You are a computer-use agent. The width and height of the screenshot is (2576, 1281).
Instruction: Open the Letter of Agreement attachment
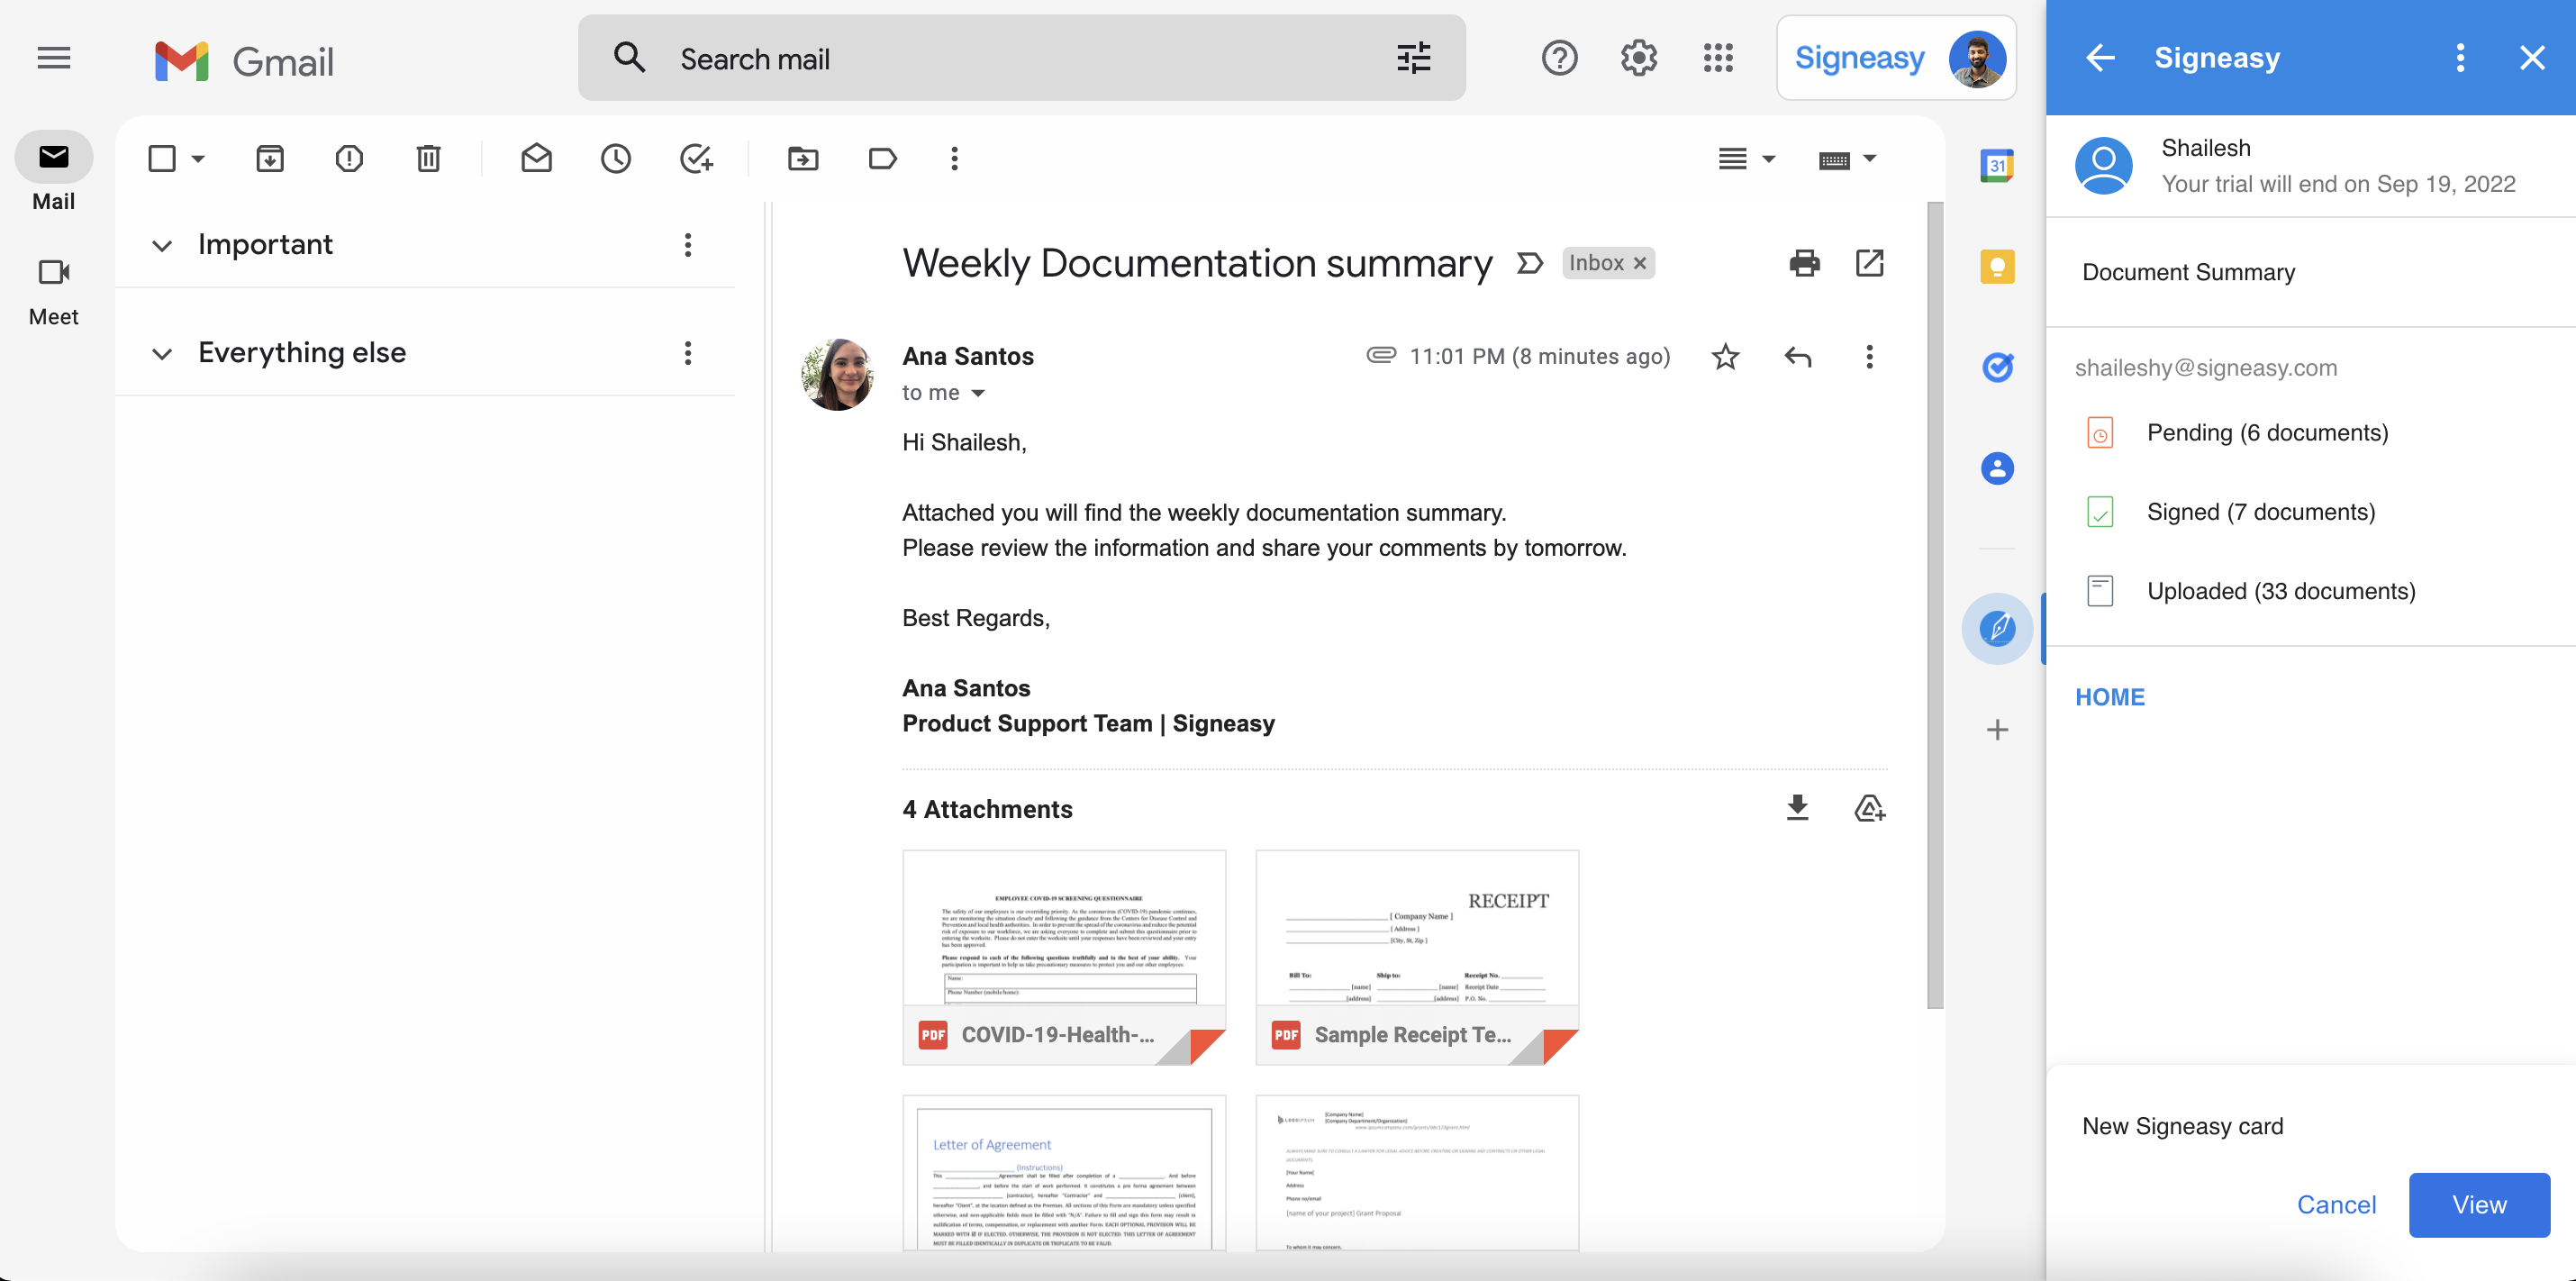coord(1064,1172)
